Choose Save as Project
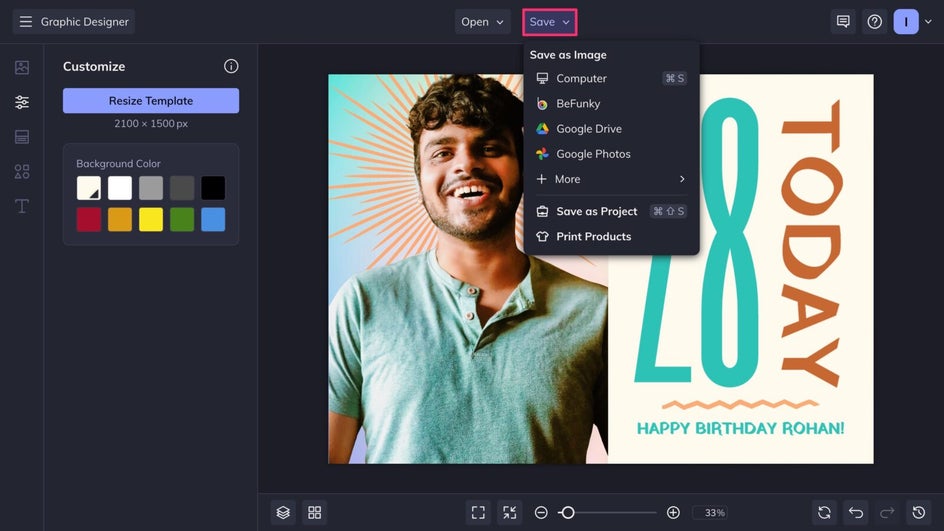The image size is (944, 531). point(611,211)
